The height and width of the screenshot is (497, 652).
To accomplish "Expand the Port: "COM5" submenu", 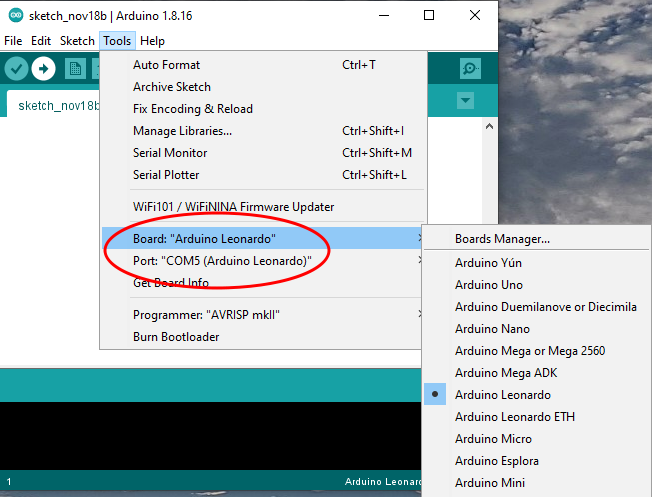I will click(263, 261).
